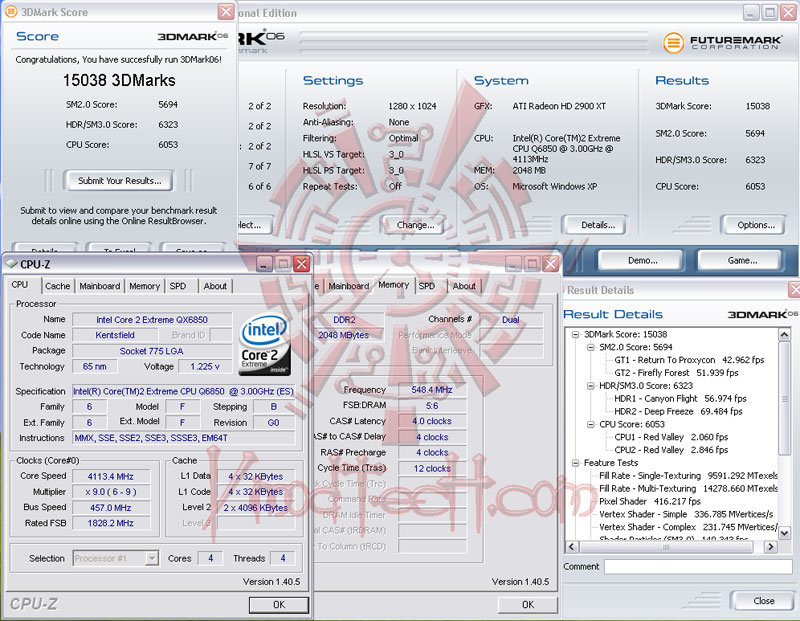This screenshot has height=621, width=800.
Task: Click the CPU-Z title bar icon
Action: [11, 264]
